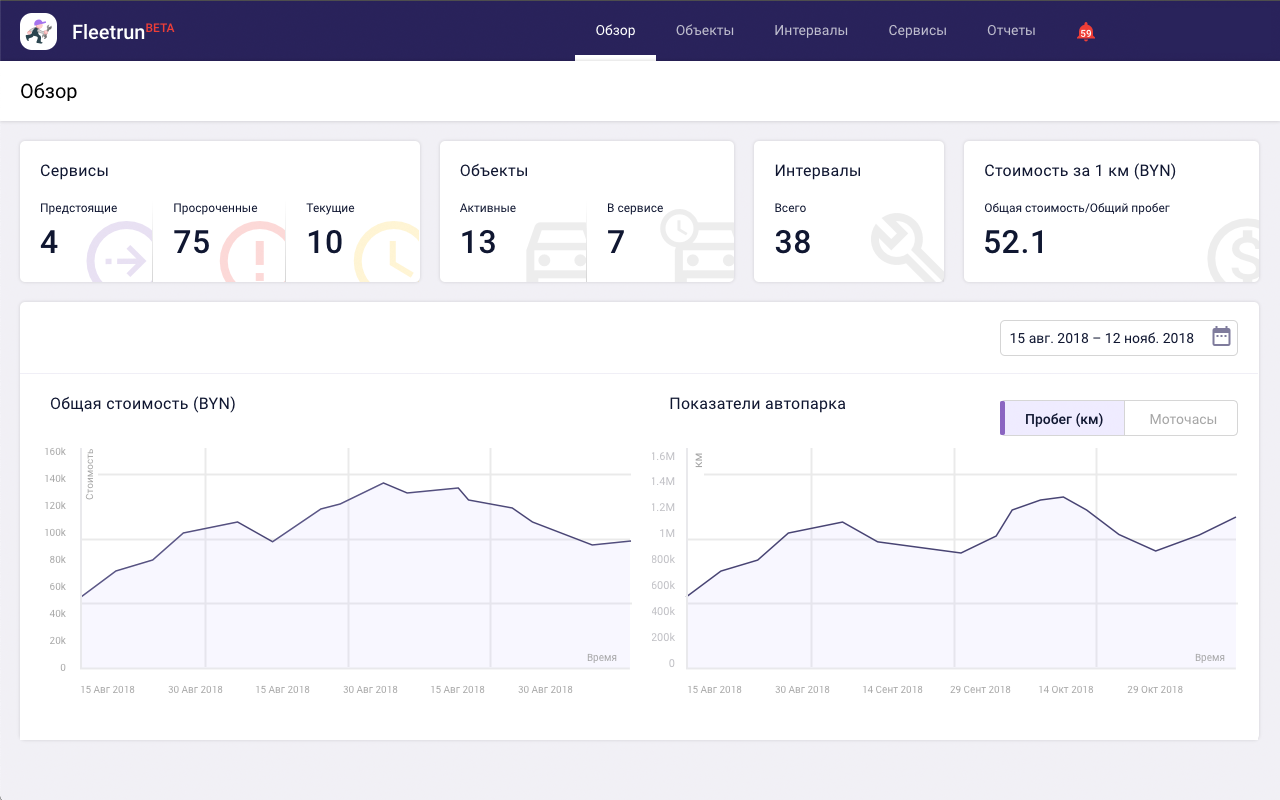Screen dimensions: 1280x800
Task: Navigate to the Отчеты tab
Action: (1011, 31)
